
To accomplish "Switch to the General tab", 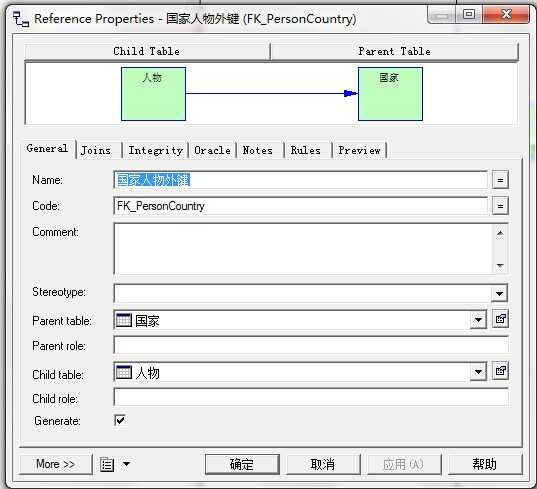I will click(x=47, y=149).
